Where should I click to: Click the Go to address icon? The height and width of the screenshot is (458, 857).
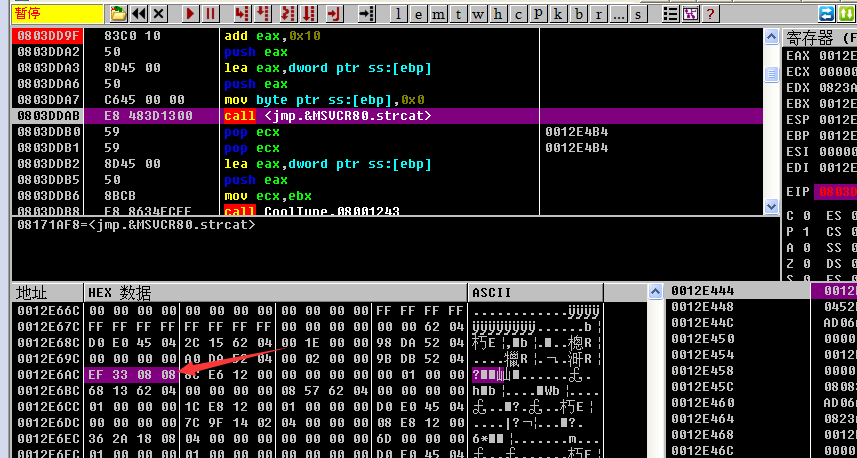[x=367, y=14]
